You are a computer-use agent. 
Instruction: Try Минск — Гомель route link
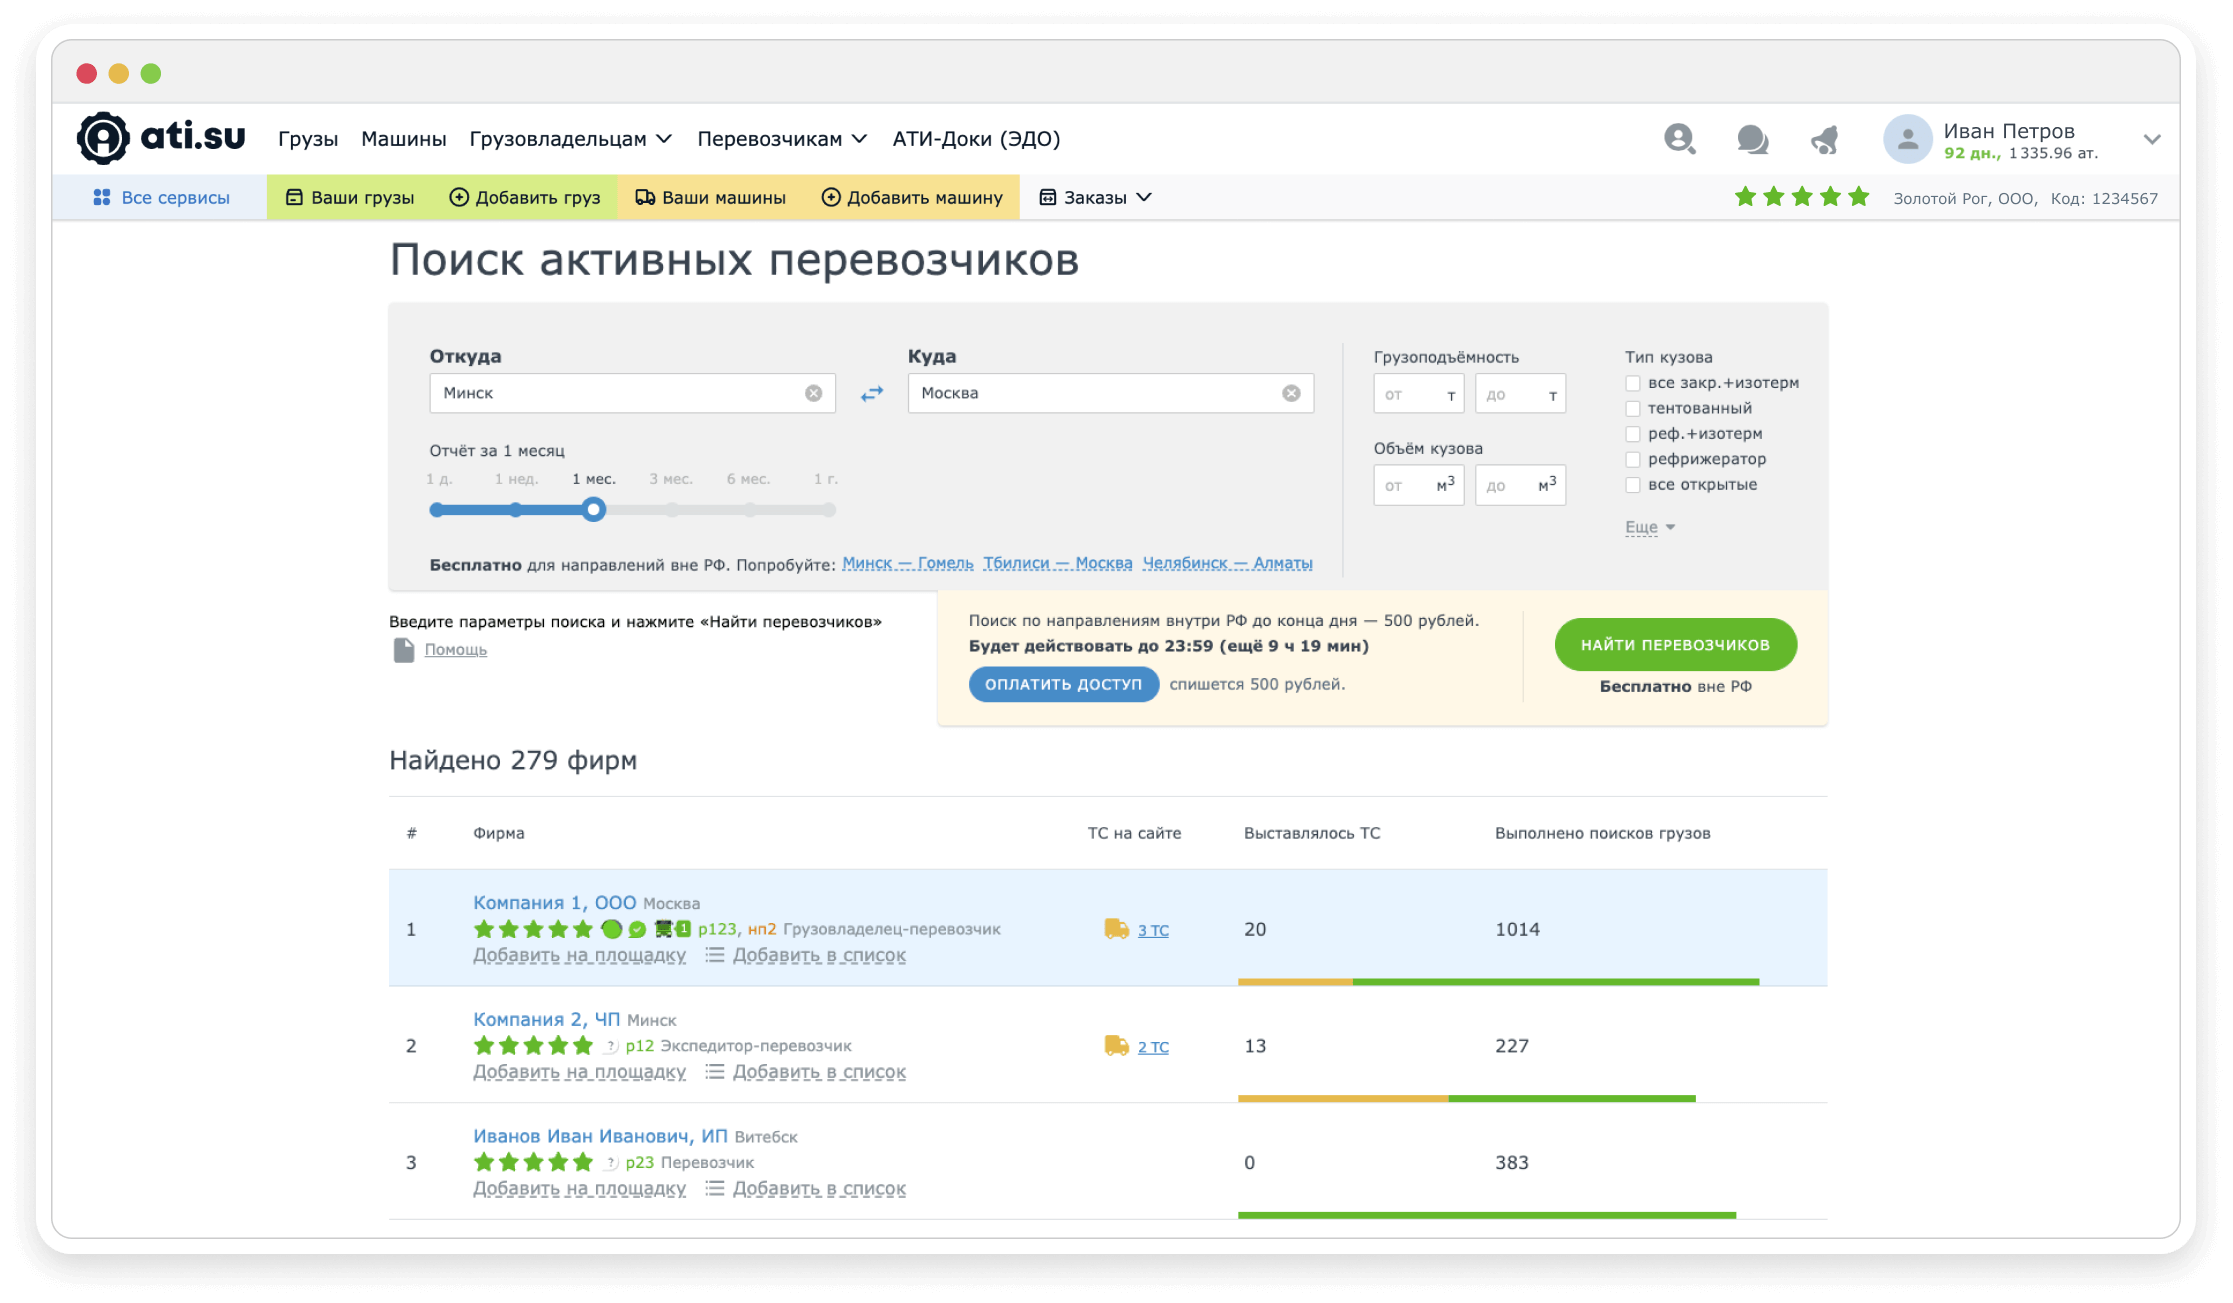coord(908,564)
